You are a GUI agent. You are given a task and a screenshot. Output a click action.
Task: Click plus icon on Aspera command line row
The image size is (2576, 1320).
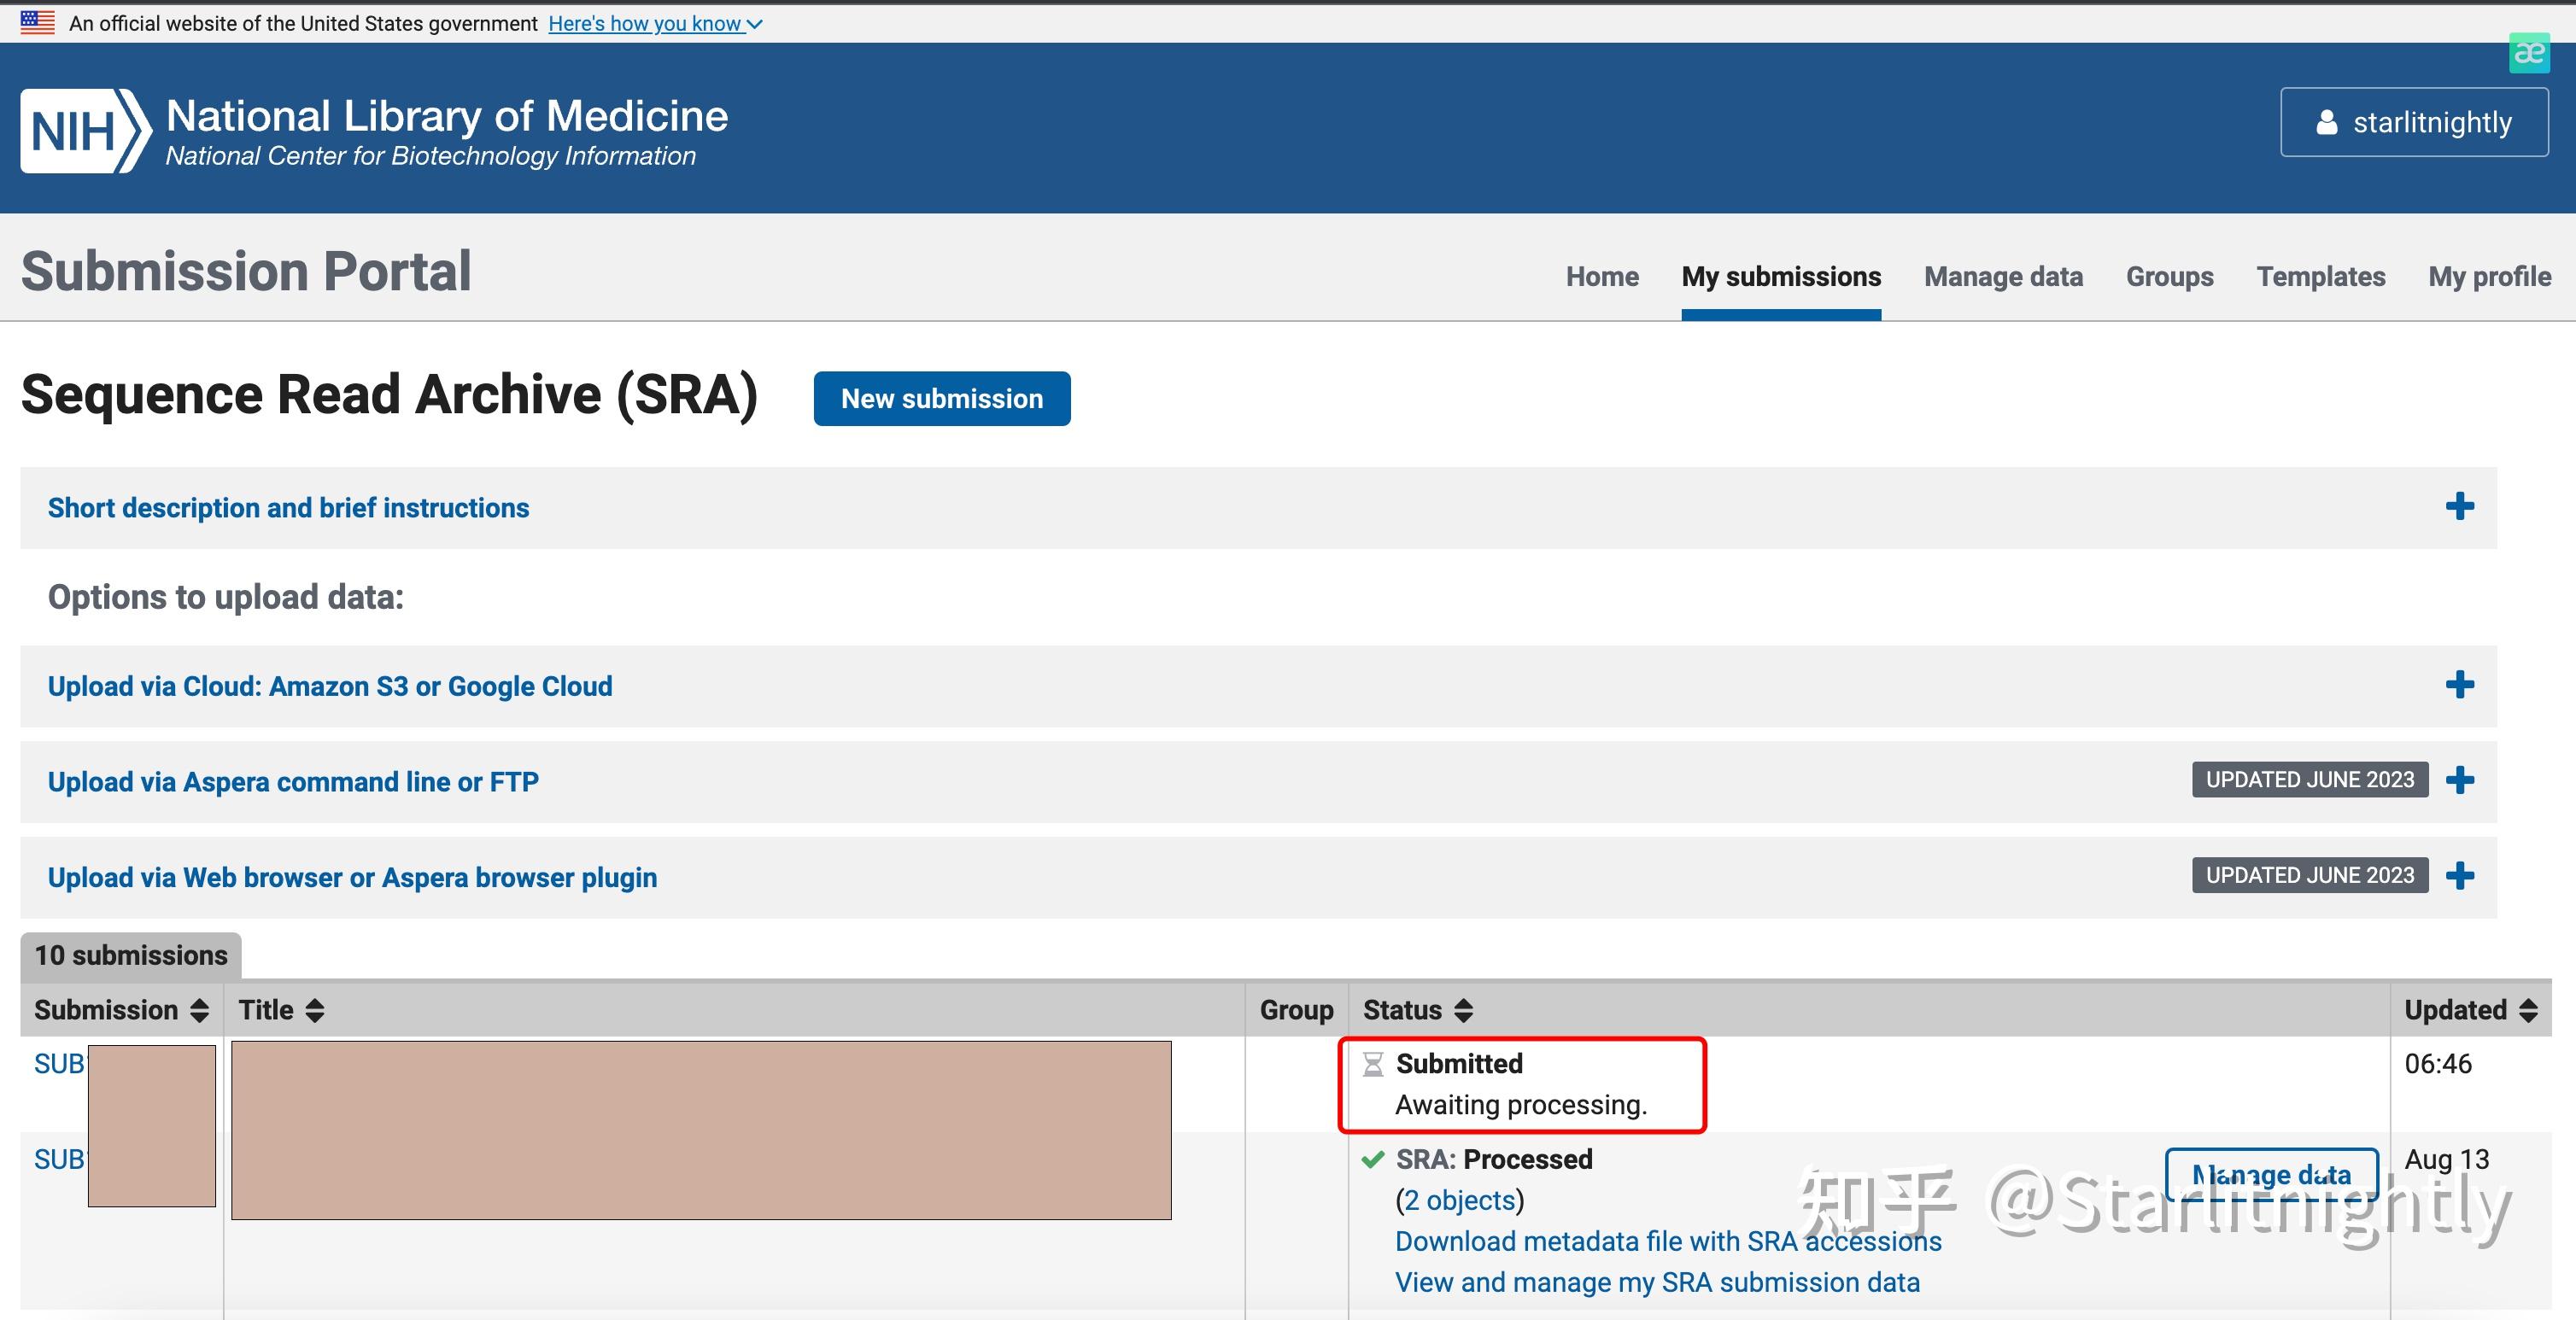[2459, 781]
